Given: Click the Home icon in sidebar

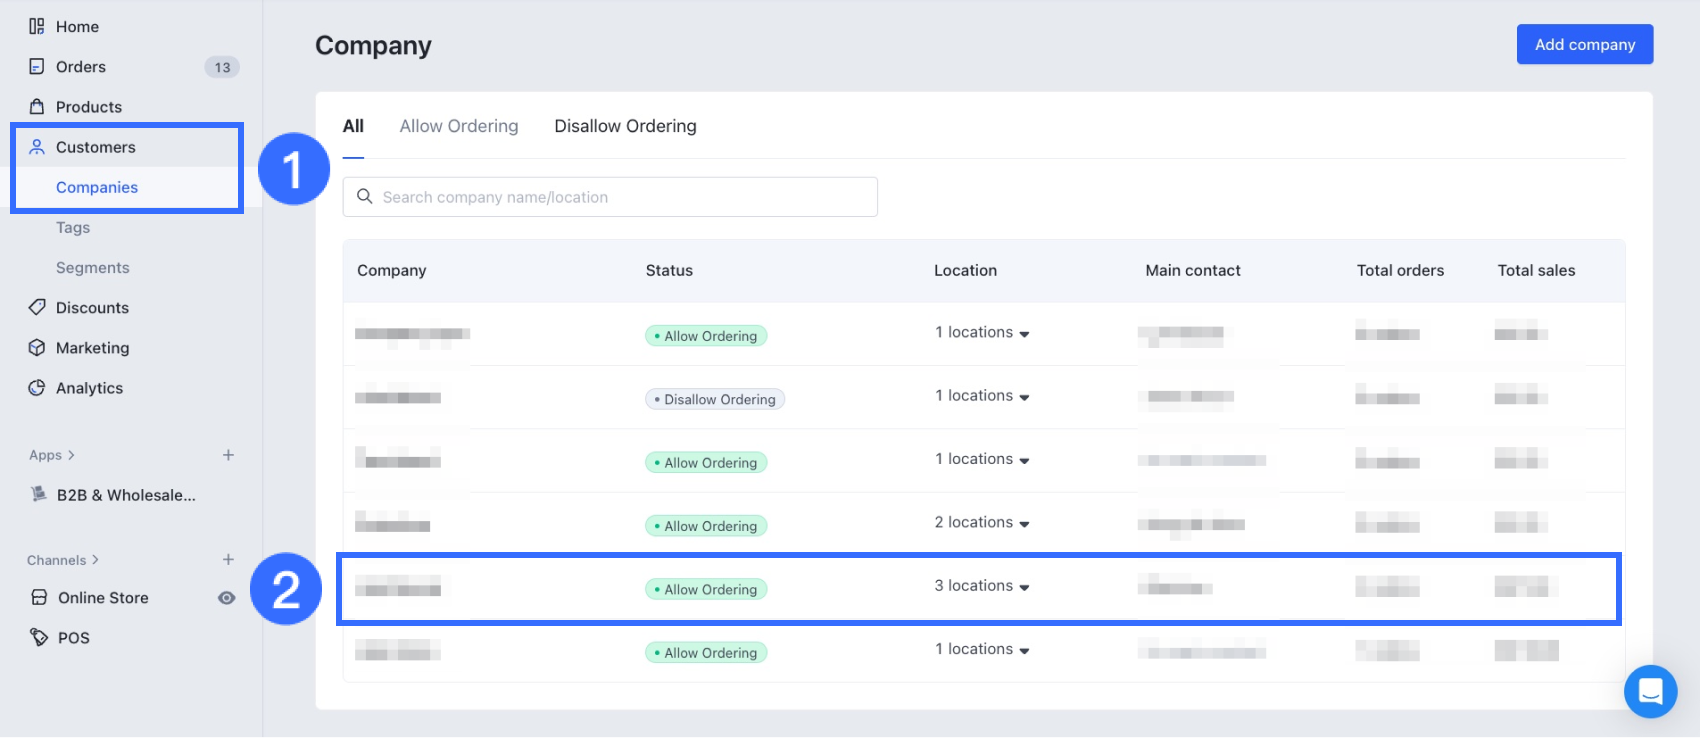Looking at the screenshot, I should 37,27.
